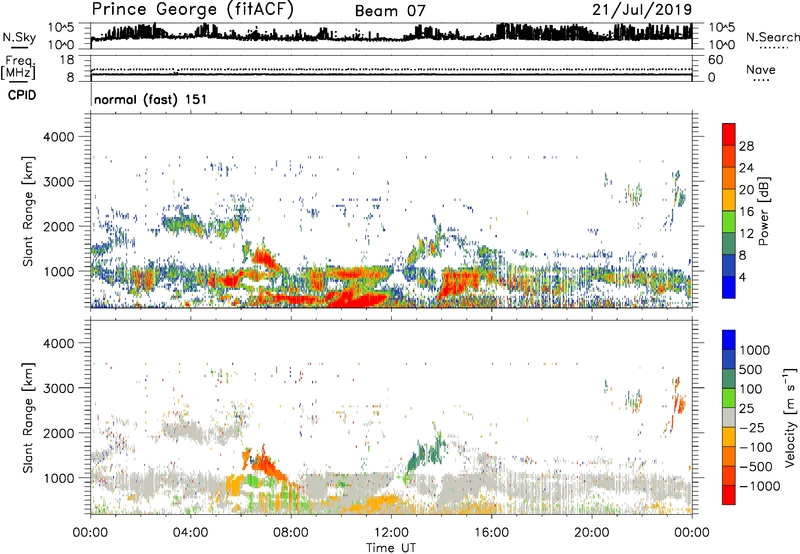Click the 'CPID' label
Screen dimensions: 800x554
click(22, 95)
